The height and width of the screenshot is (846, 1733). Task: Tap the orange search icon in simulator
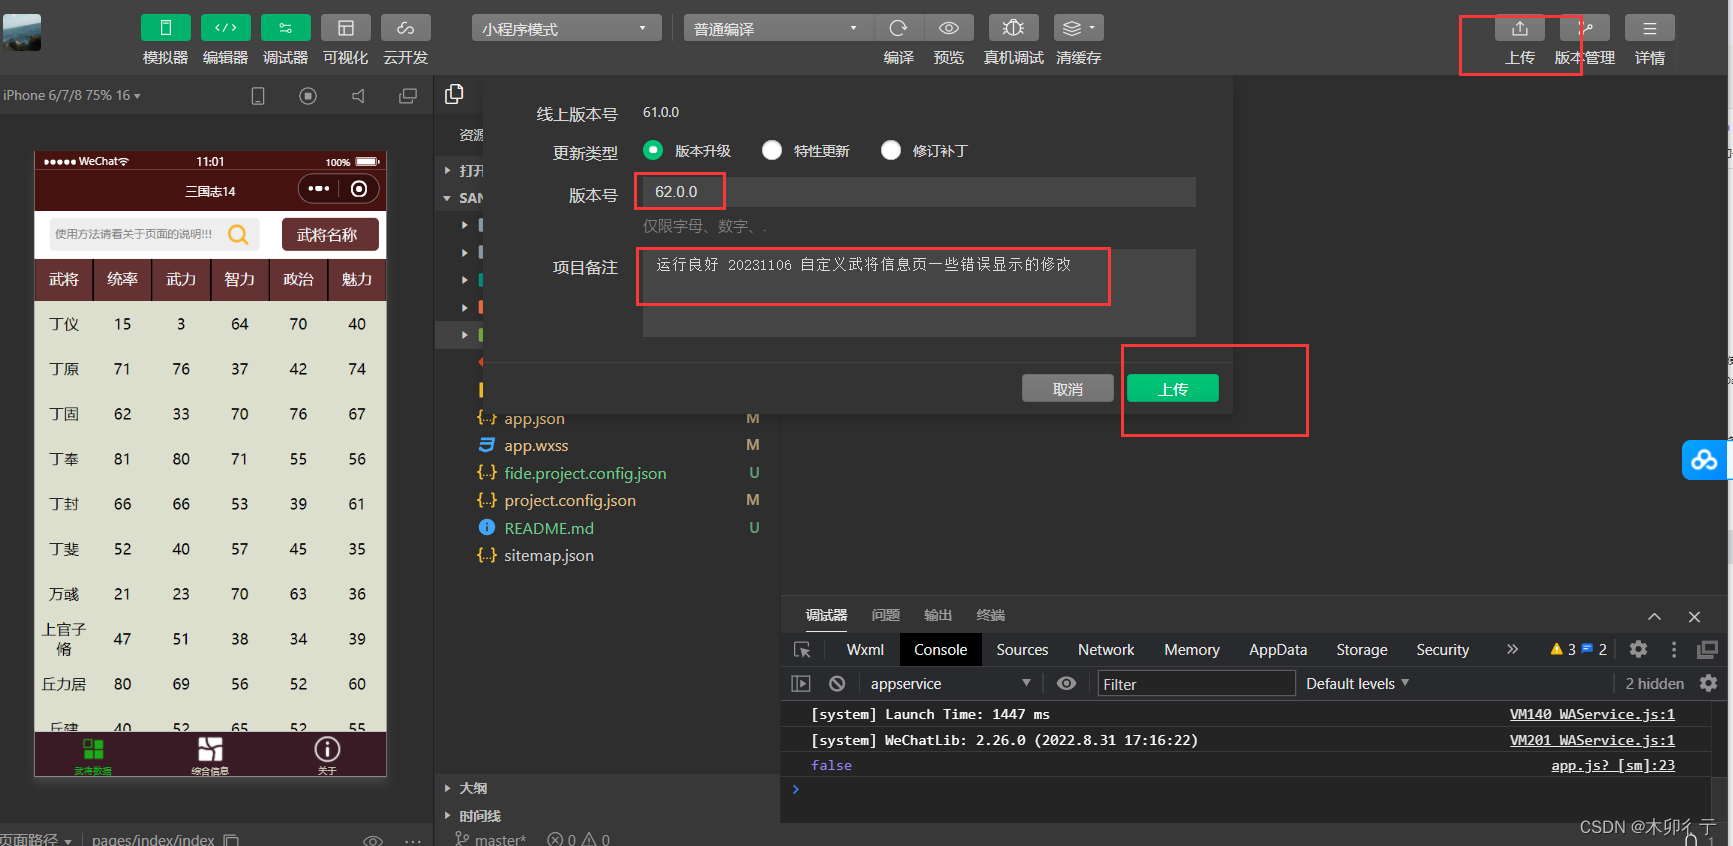pos(238,234)
